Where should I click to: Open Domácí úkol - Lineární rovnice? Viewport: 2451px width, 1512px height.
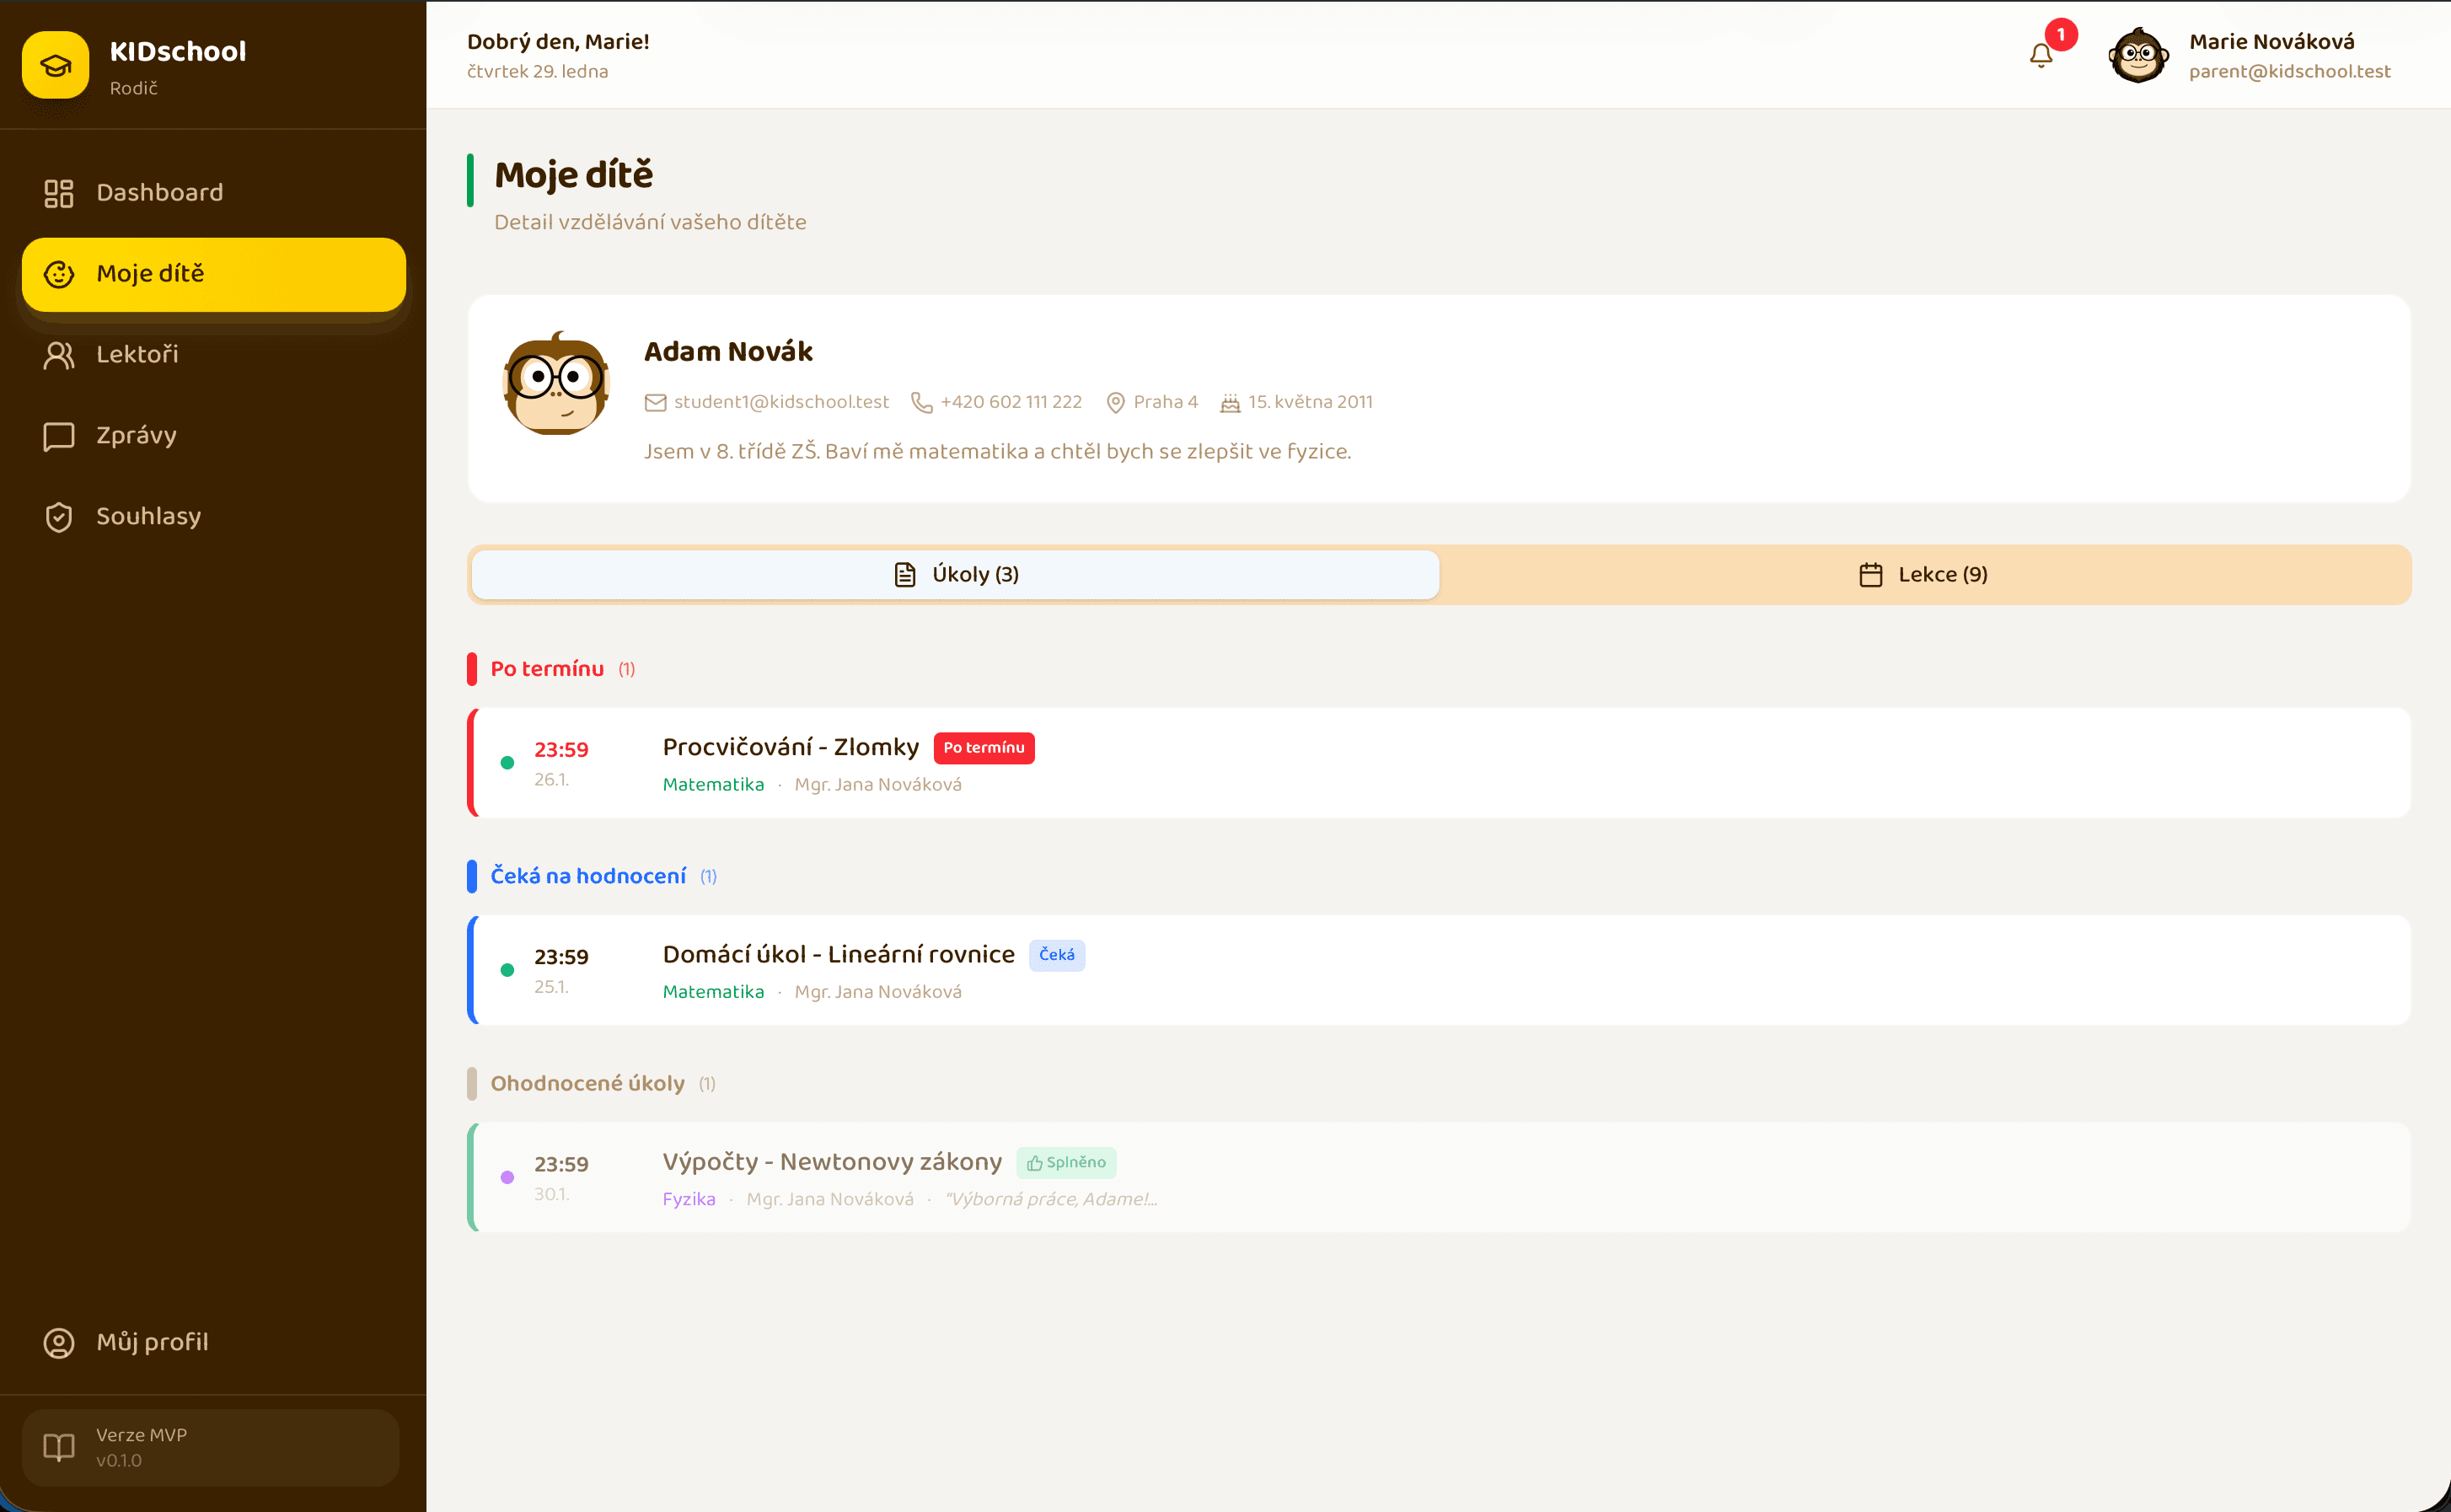pyautogui.click(x=838, y=955)
